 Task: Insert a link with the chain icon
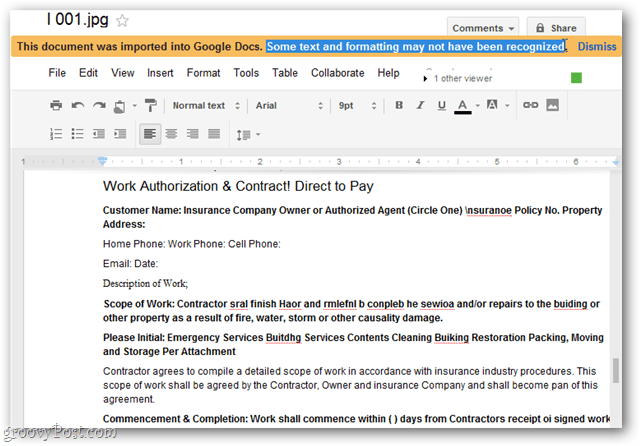click(x=530, y=105)
